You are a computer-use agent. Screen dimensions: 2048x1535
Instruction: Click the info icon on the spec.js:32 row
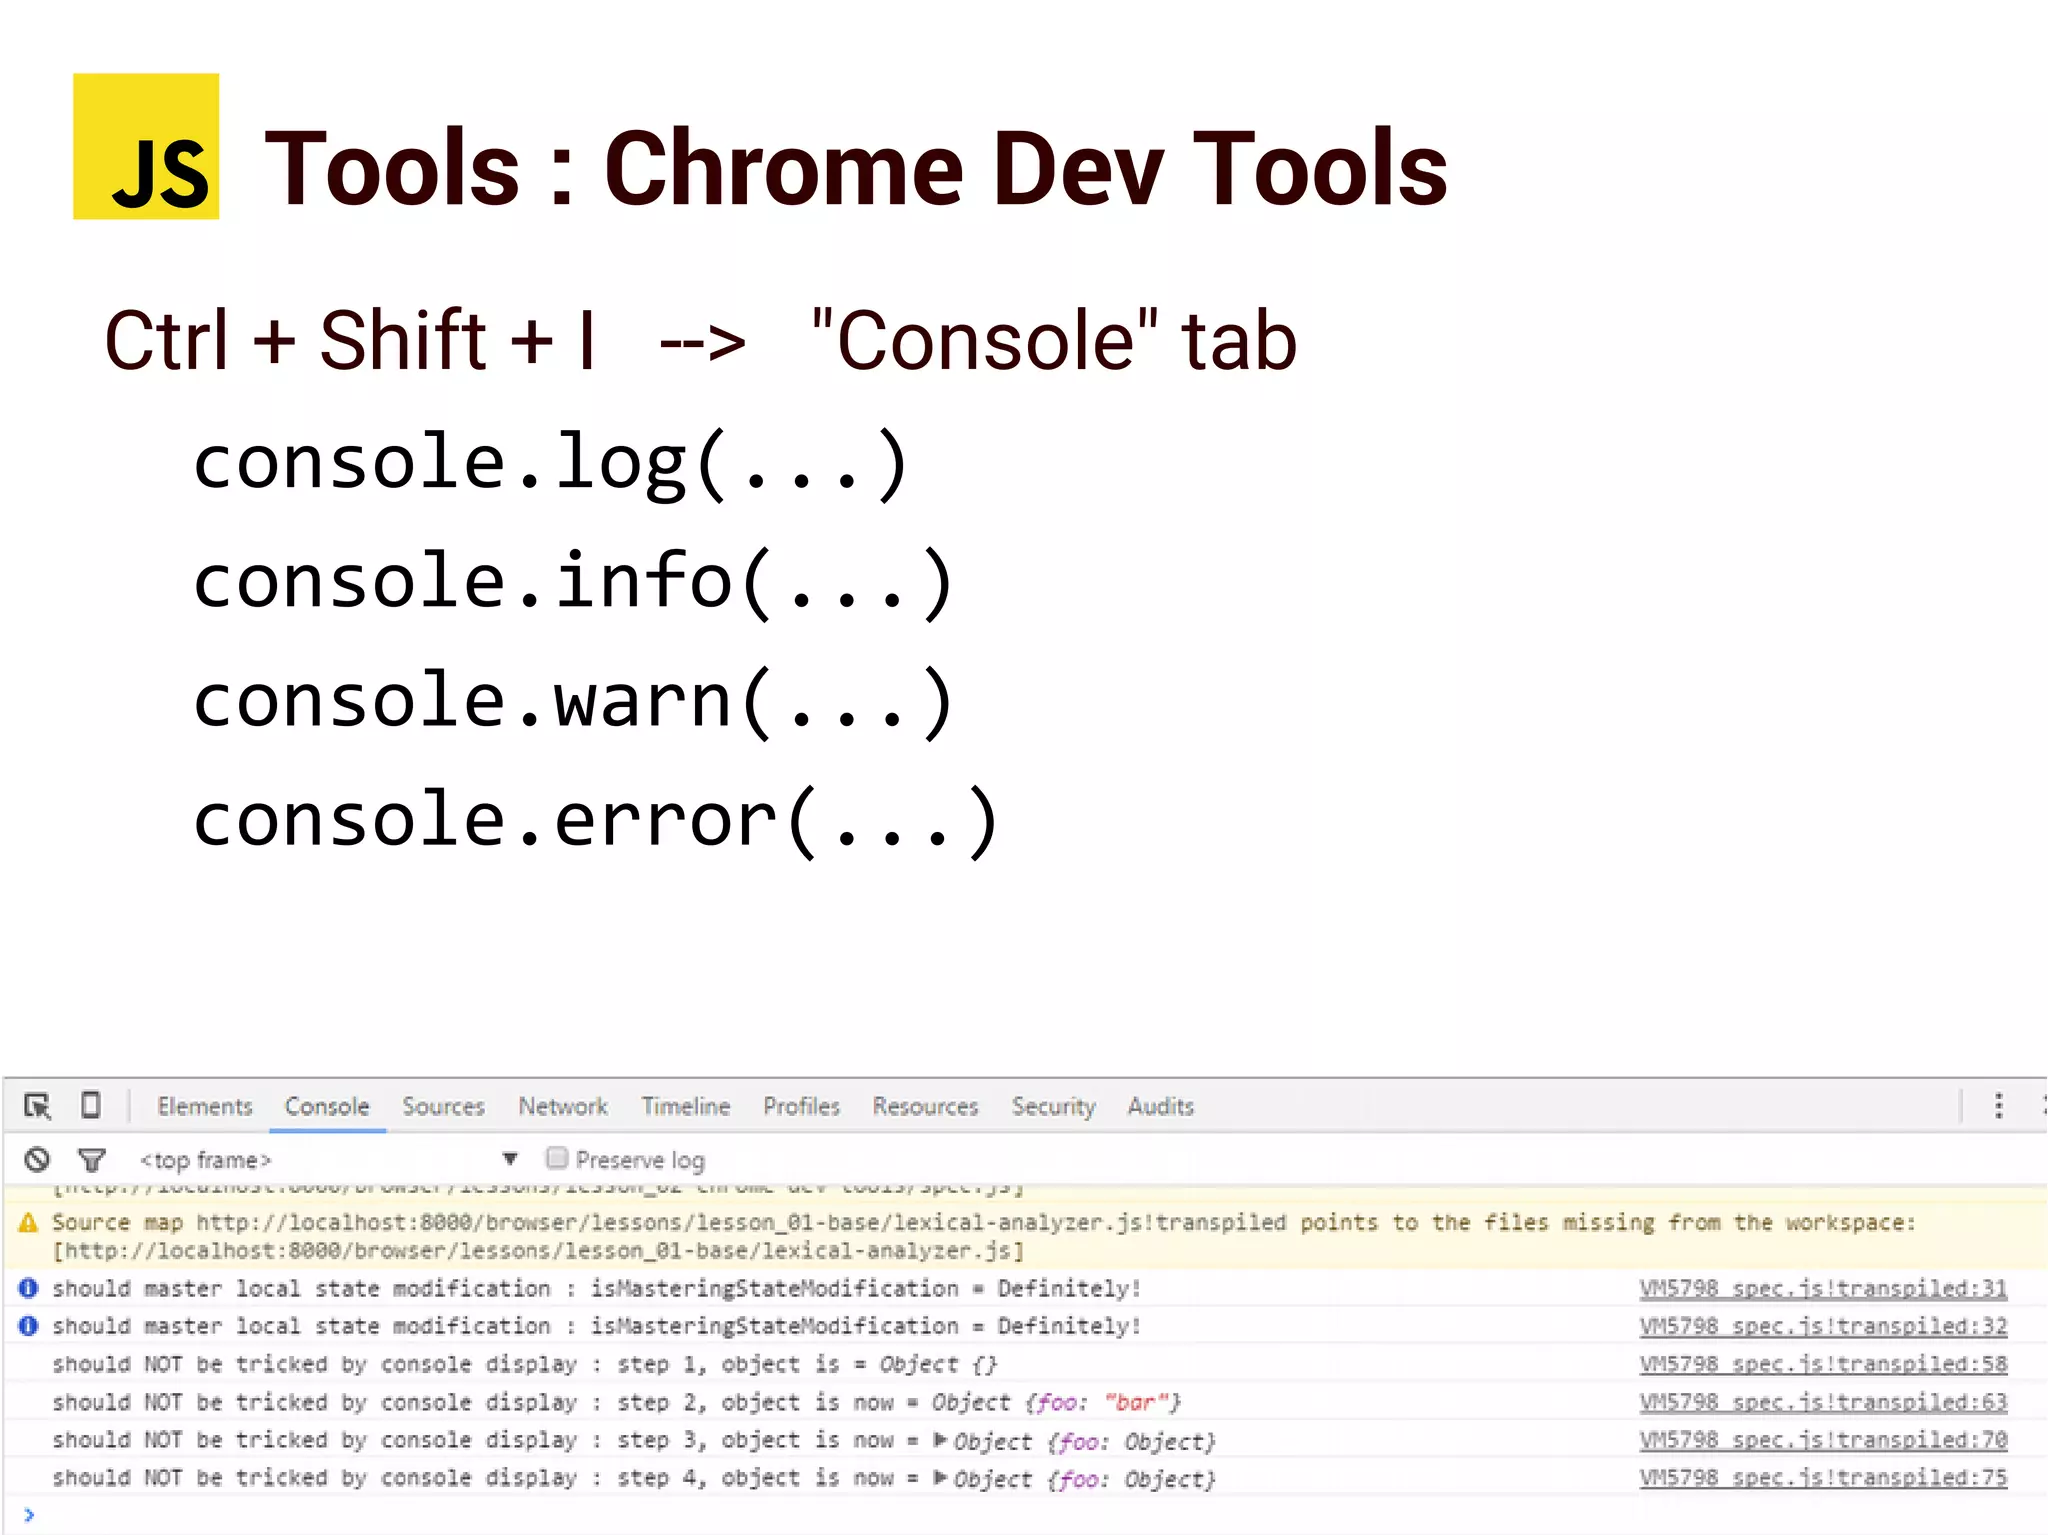(28, 1327)
